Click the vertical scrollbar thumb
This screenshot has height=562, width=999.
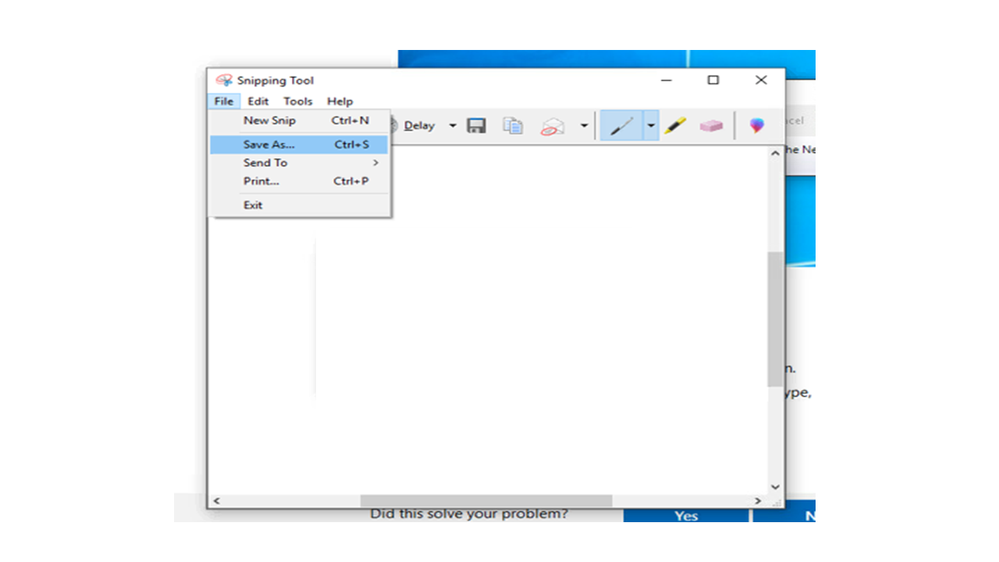pyautogui.click(x=775, y=319)
